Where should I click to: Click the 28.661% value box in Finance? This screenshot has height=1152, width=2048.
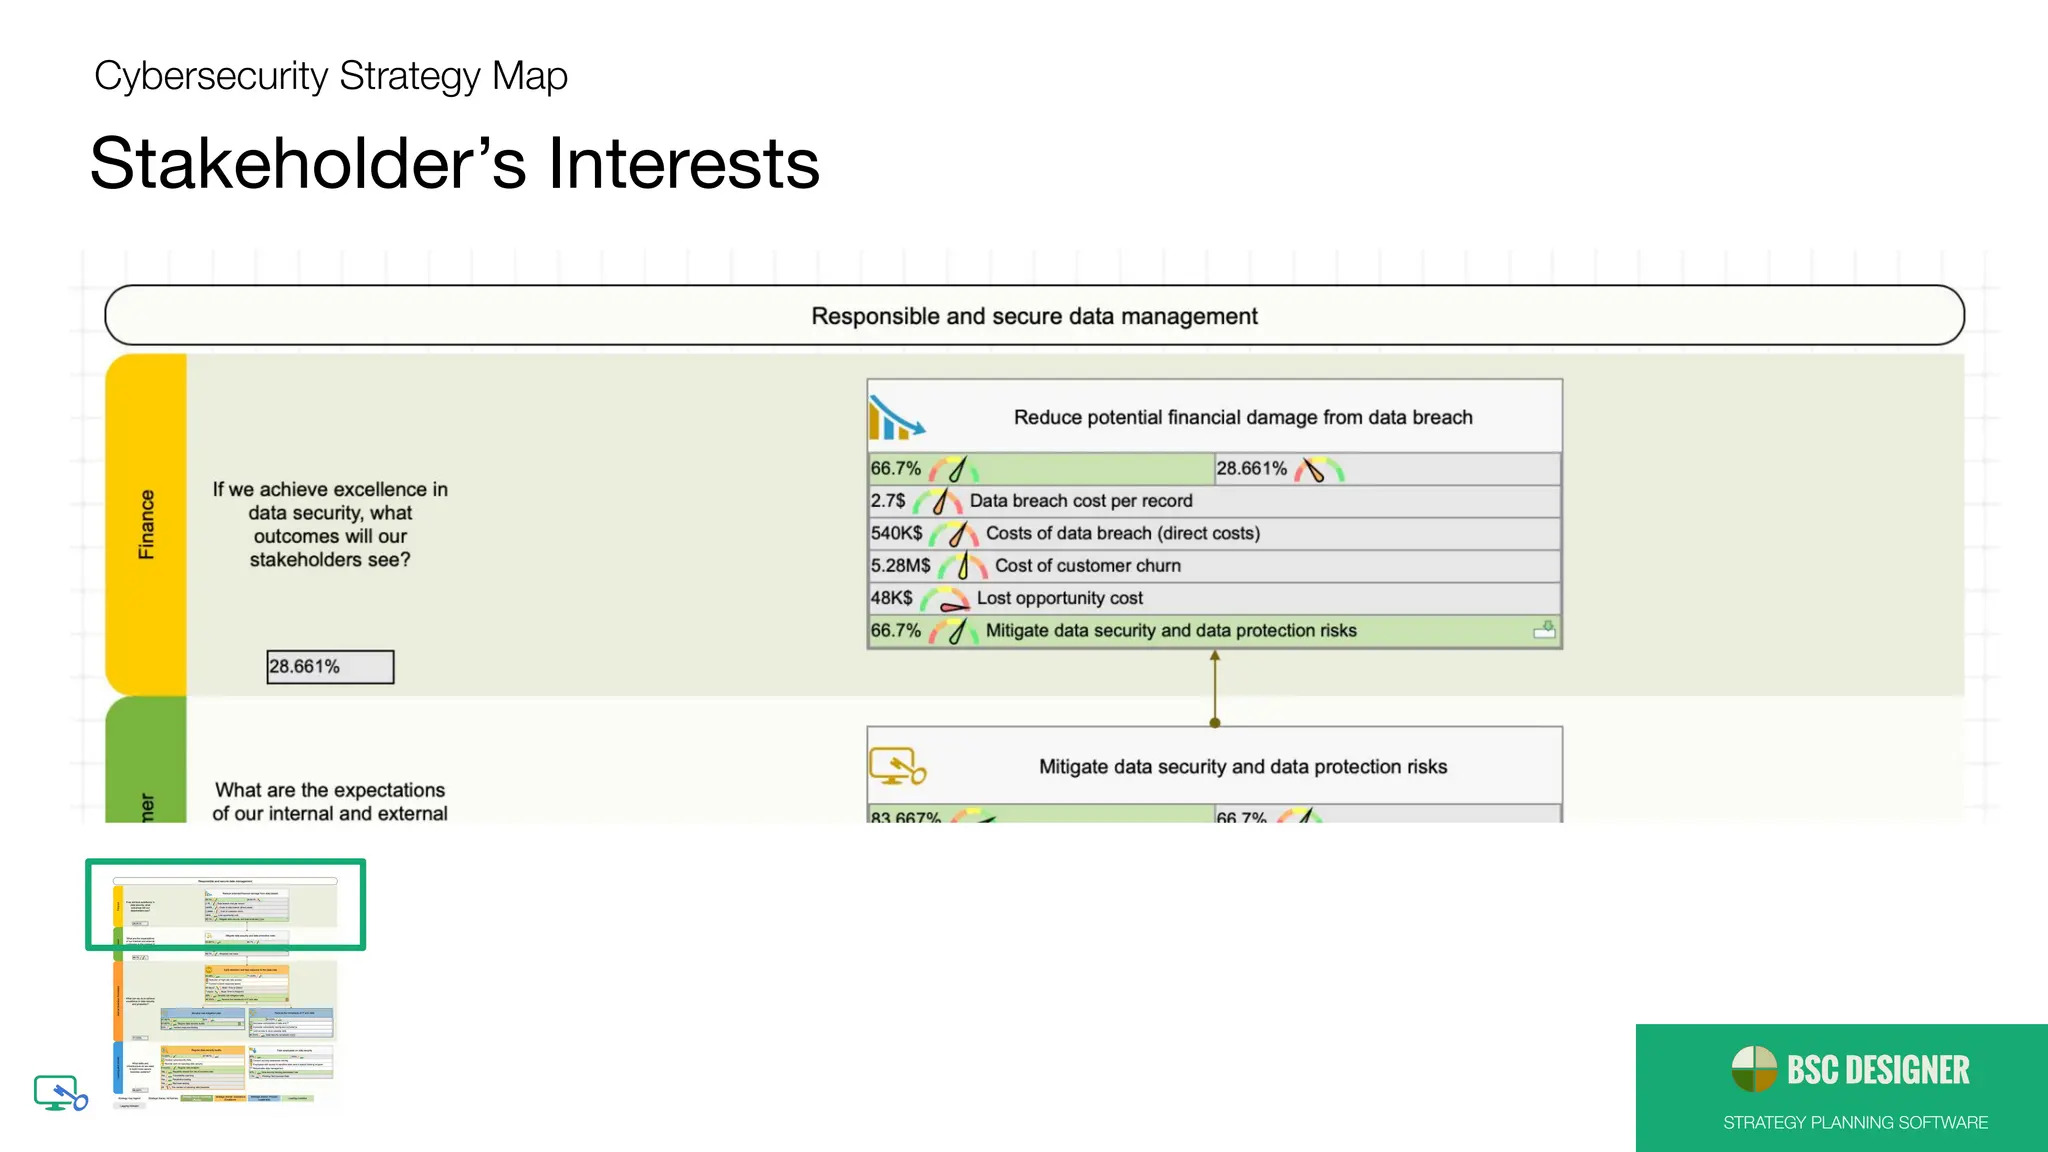tap(330, 667)
